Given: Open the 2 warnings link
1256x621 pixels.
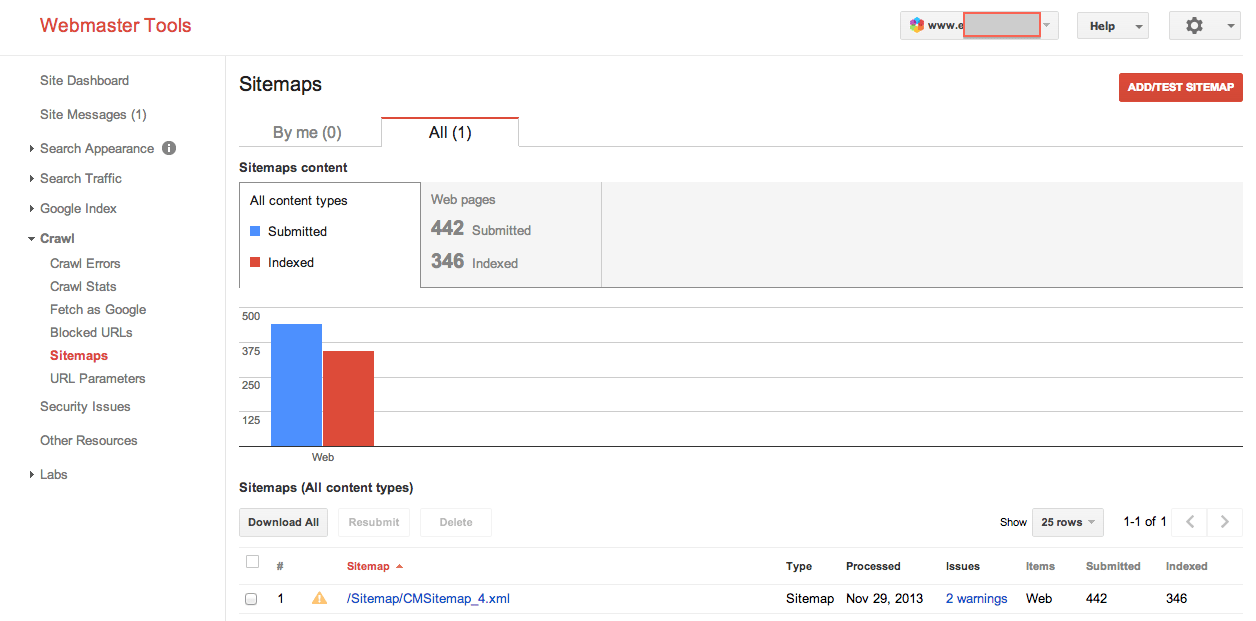Looking at the screenshot, I should pyautogui.click(x=976, y=598).
